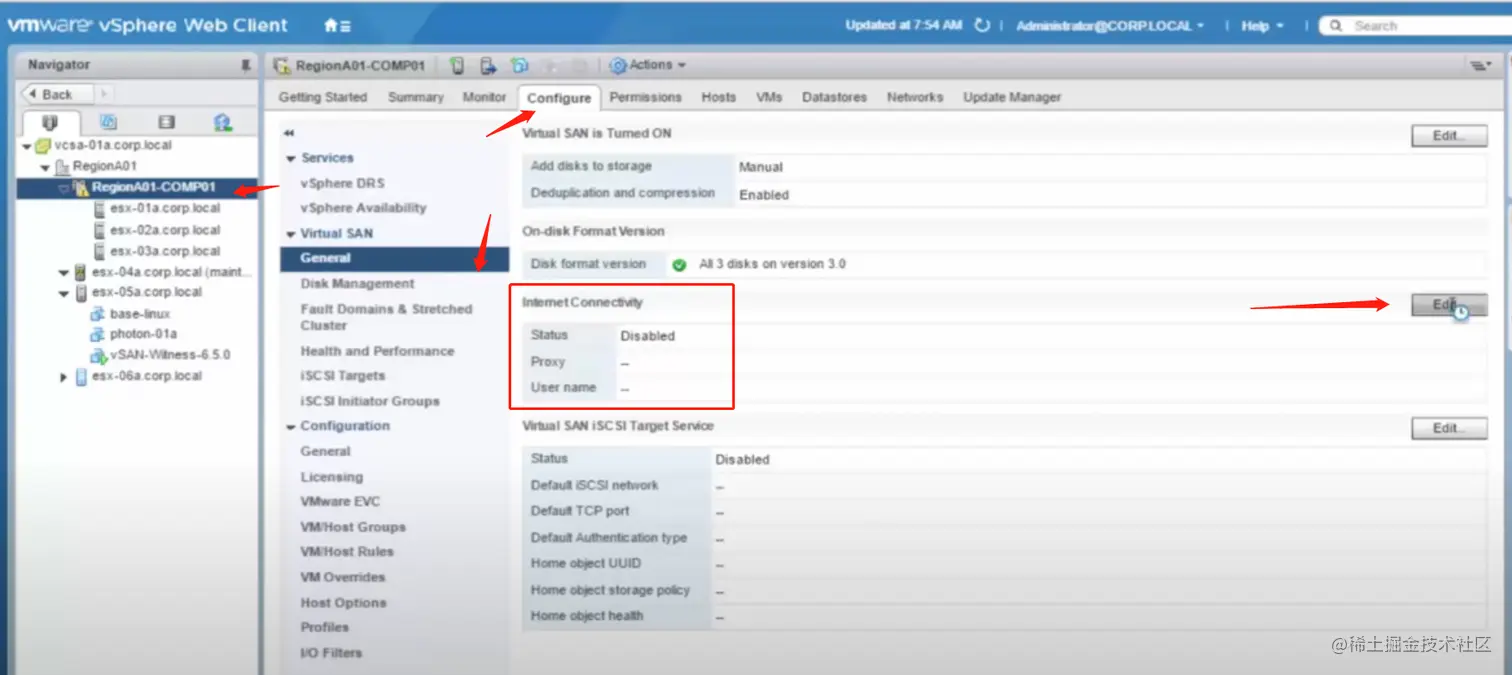
Task: Open the vSphere home menu icon
Action: (337, 26)
